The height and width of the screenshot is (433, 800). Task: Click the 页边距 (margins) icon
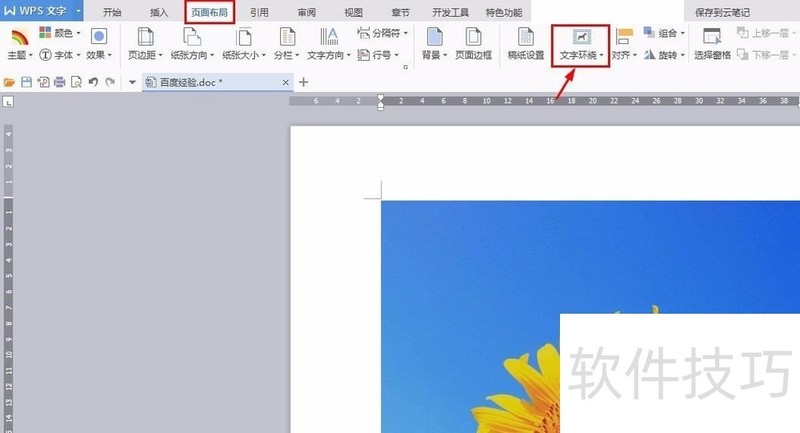tap(146, 38)
